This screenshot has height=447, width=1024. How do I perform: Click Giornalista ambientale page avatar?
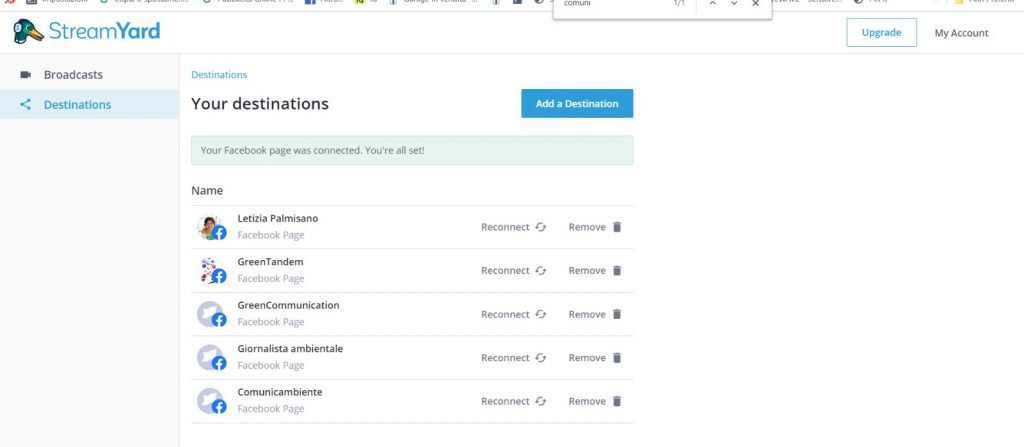(x=211, y=357)
